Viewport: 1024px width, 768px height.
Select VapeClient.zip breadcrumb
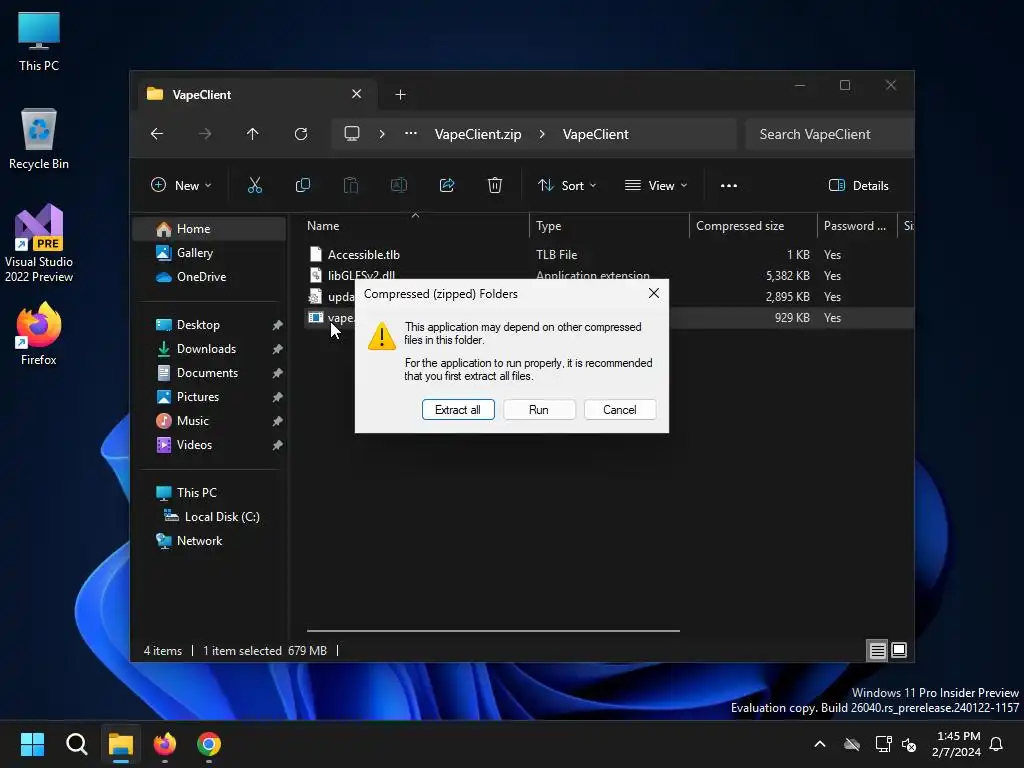pyautogui.click(x=478, y=134)
